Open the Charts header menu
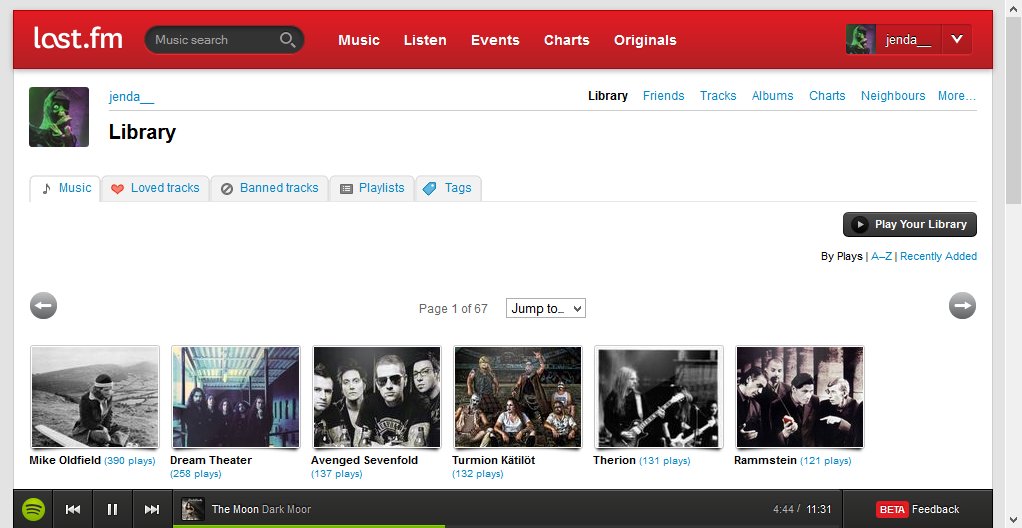The width and height of the screenshot is (1022, 528). [x=566, y=40]
